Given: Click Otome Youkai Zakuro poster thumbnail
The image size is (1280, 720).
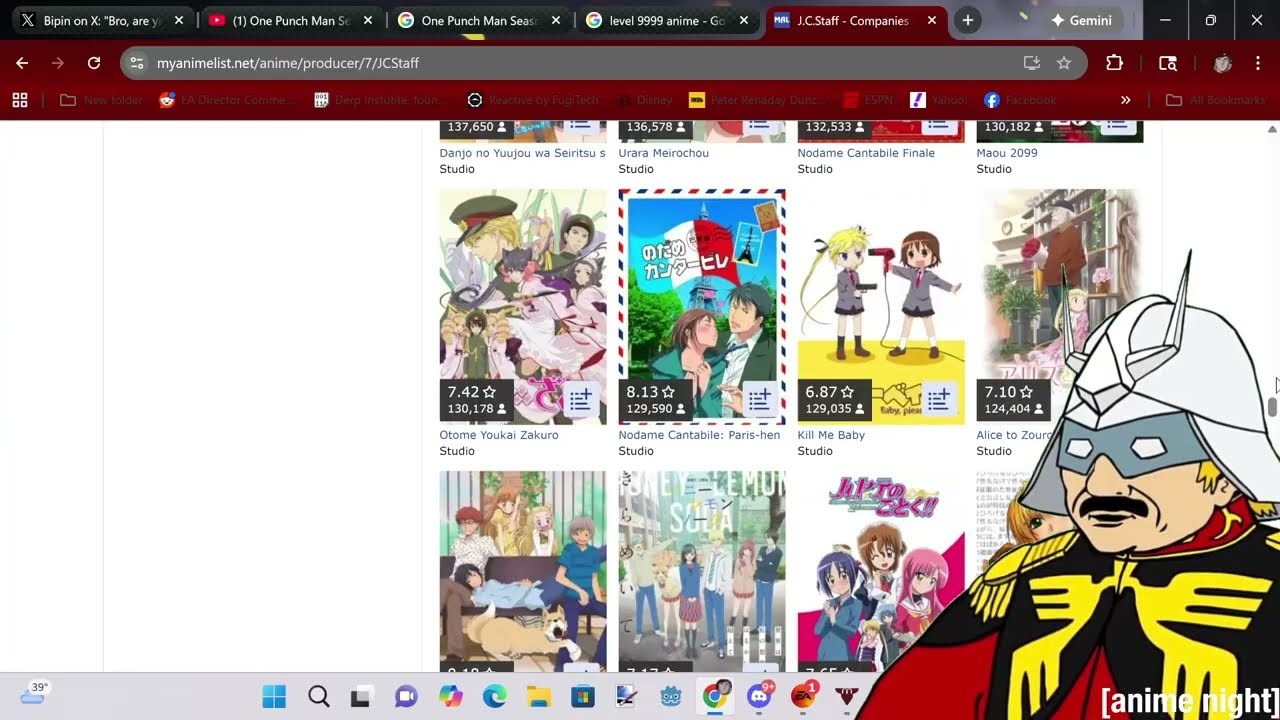Looking at the screenshot, I should pyautogui.click(x=523, y=306).
